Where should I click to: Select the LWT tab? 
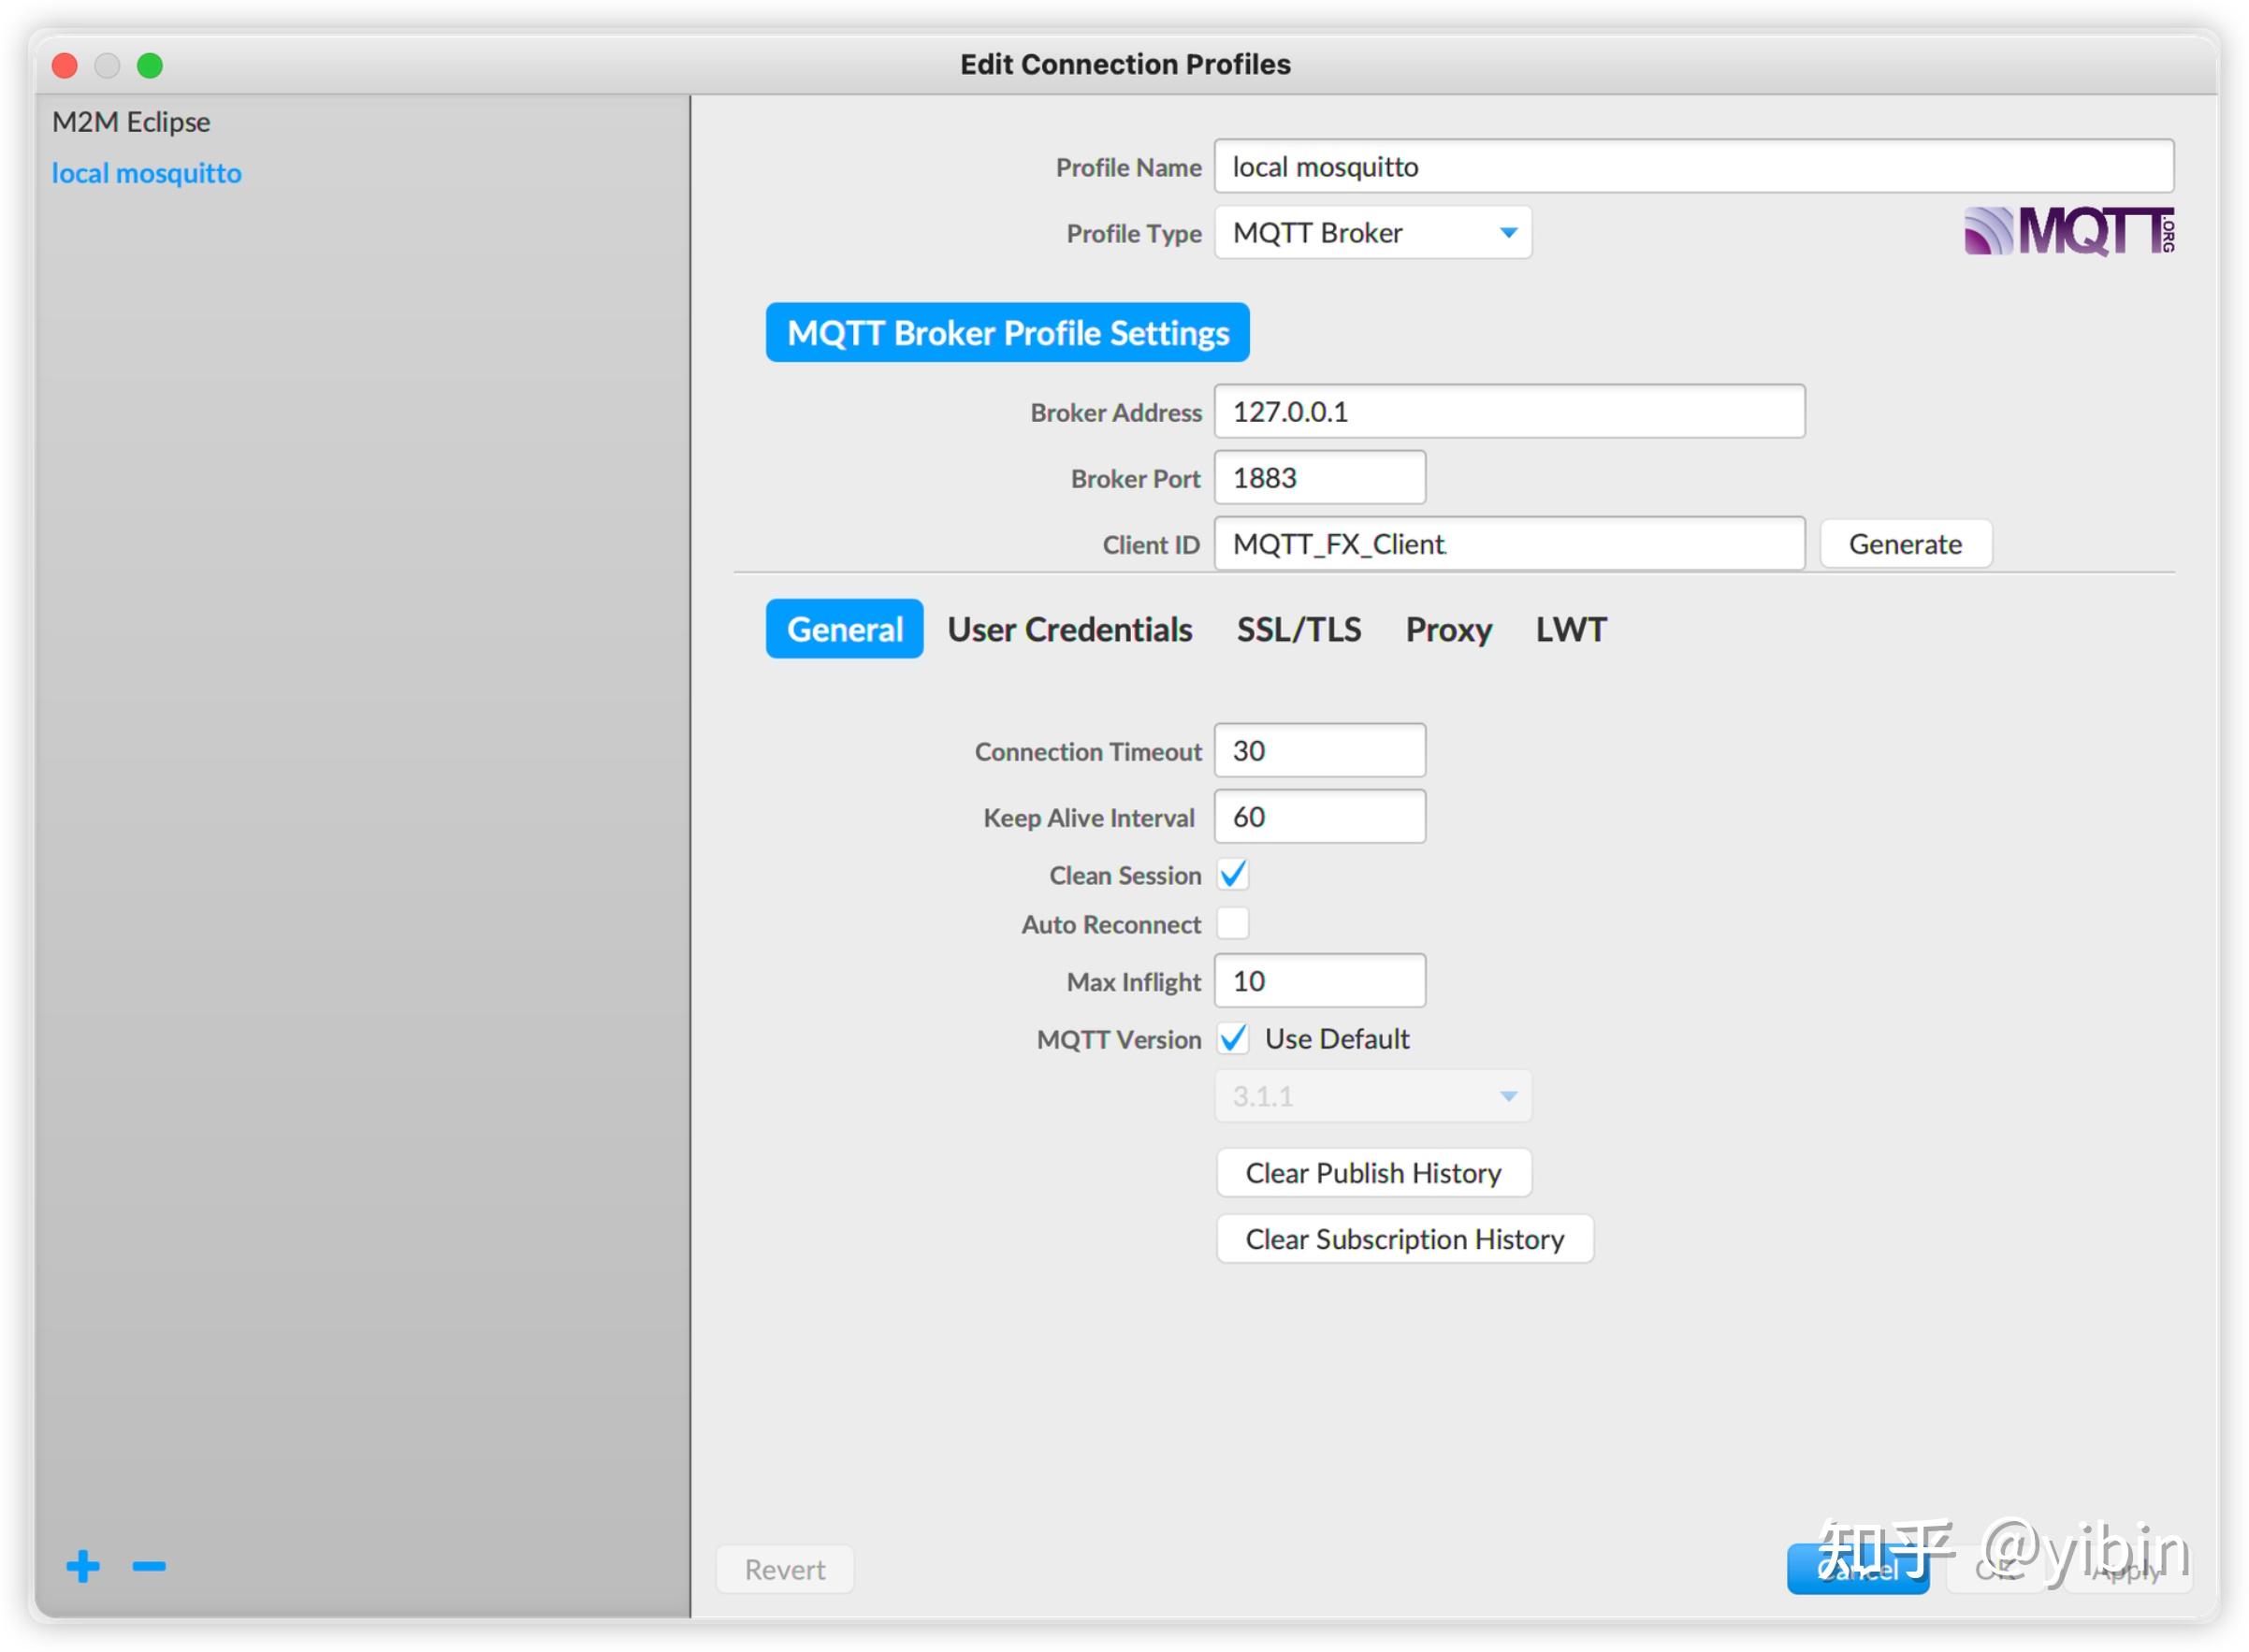[x=1570, y=630]
